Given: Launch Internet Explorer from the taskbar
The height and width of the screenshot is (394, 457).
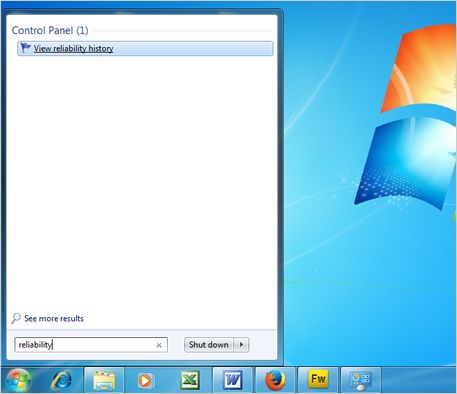Looking at the screenshot, I should click(x=61, y=380).
